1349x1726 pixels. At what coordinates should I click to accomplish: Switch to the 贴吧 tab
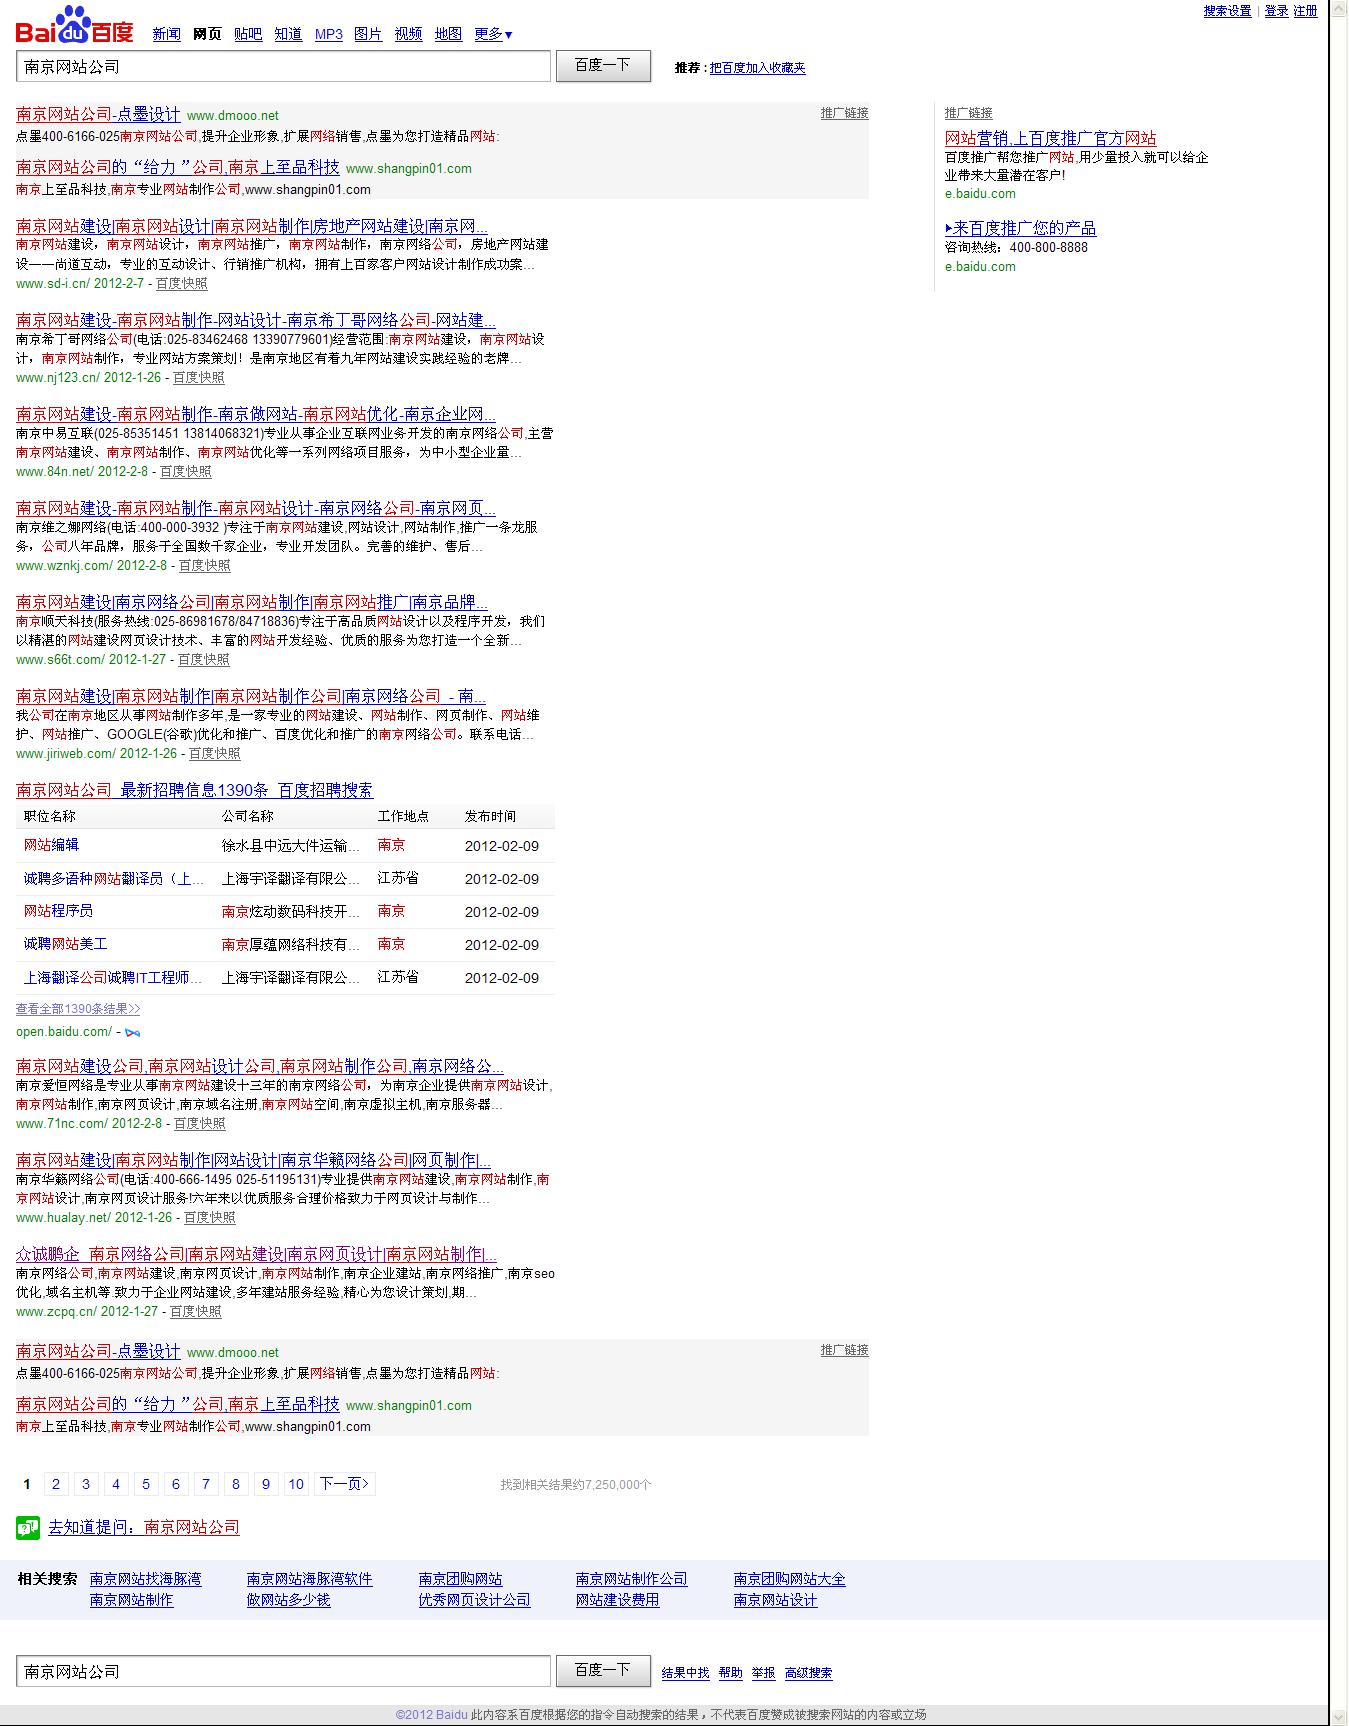tap(248, 34)
